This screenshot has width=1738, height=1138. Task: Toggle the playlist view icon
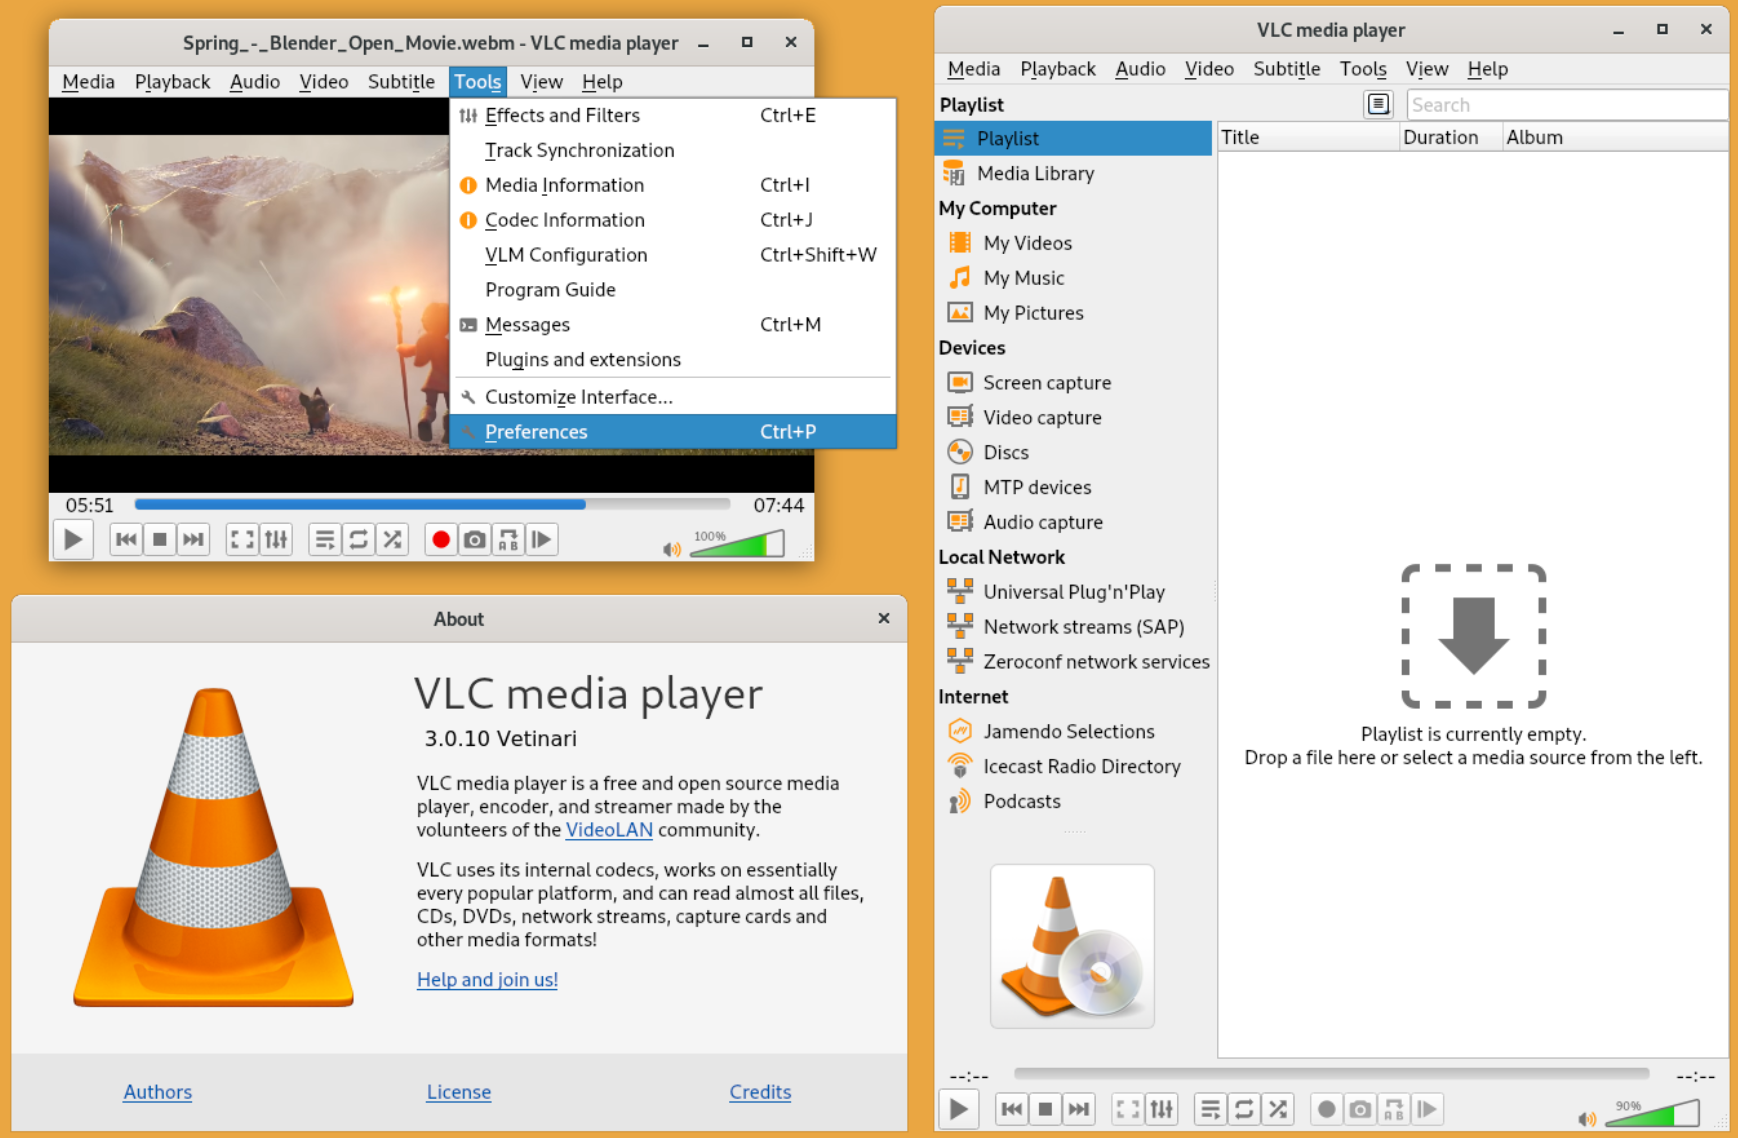point(324,539)
